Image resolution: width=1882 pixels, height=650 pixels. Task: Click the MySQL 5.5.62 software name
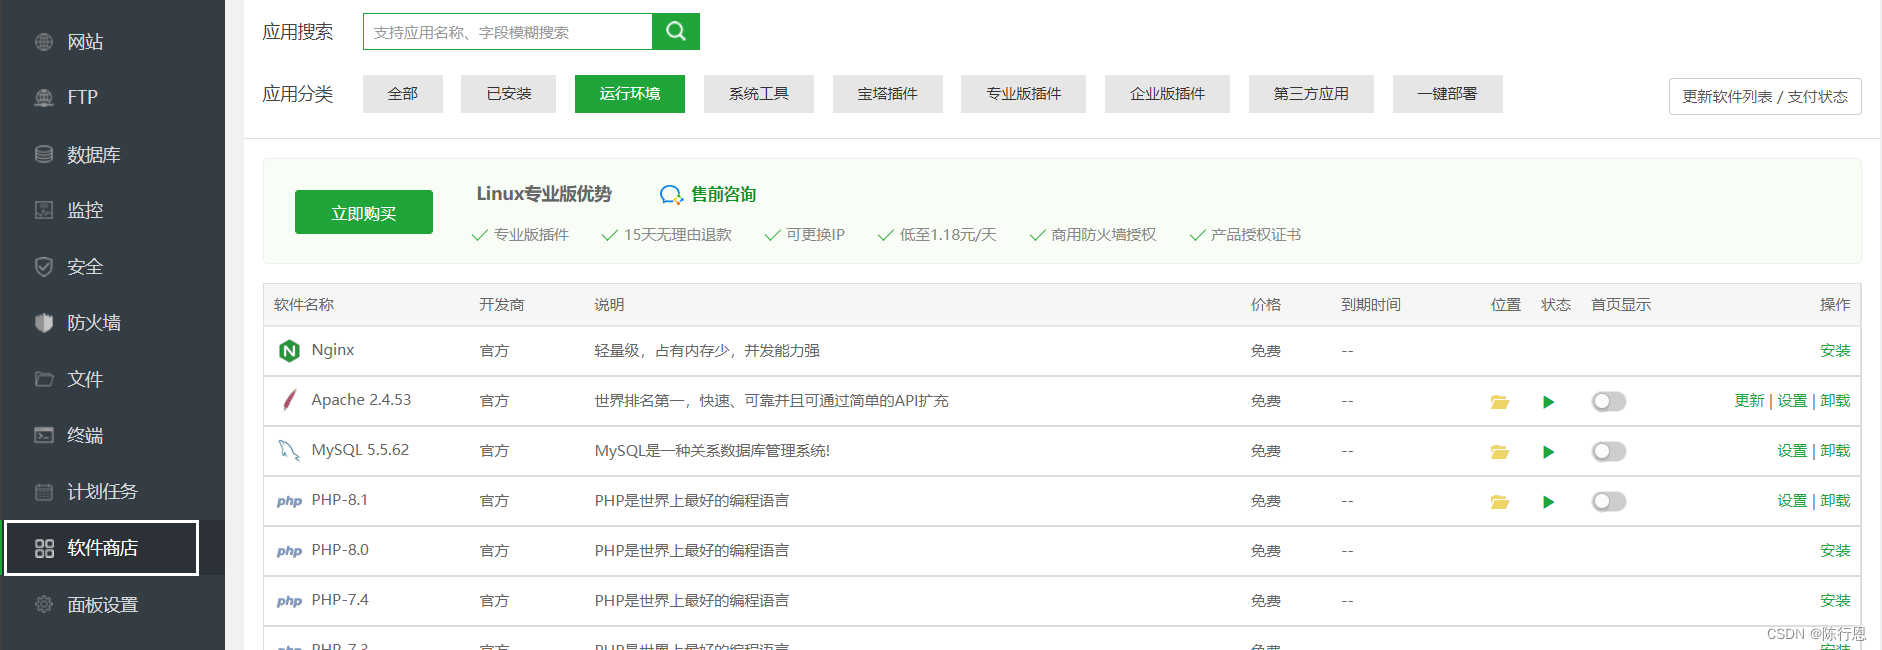[360, 450]
